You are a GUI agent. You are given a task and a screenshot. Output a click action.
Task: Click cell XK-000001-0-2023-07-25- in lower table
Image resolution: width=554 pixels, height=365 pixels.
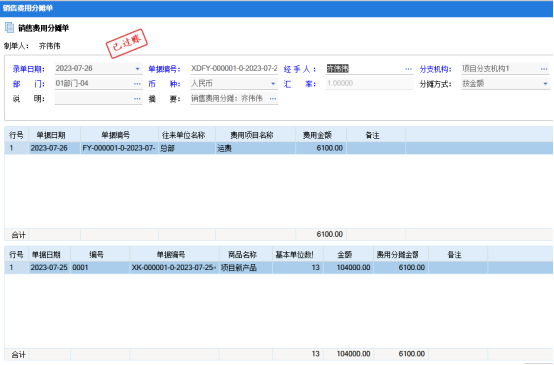point(175,267)
